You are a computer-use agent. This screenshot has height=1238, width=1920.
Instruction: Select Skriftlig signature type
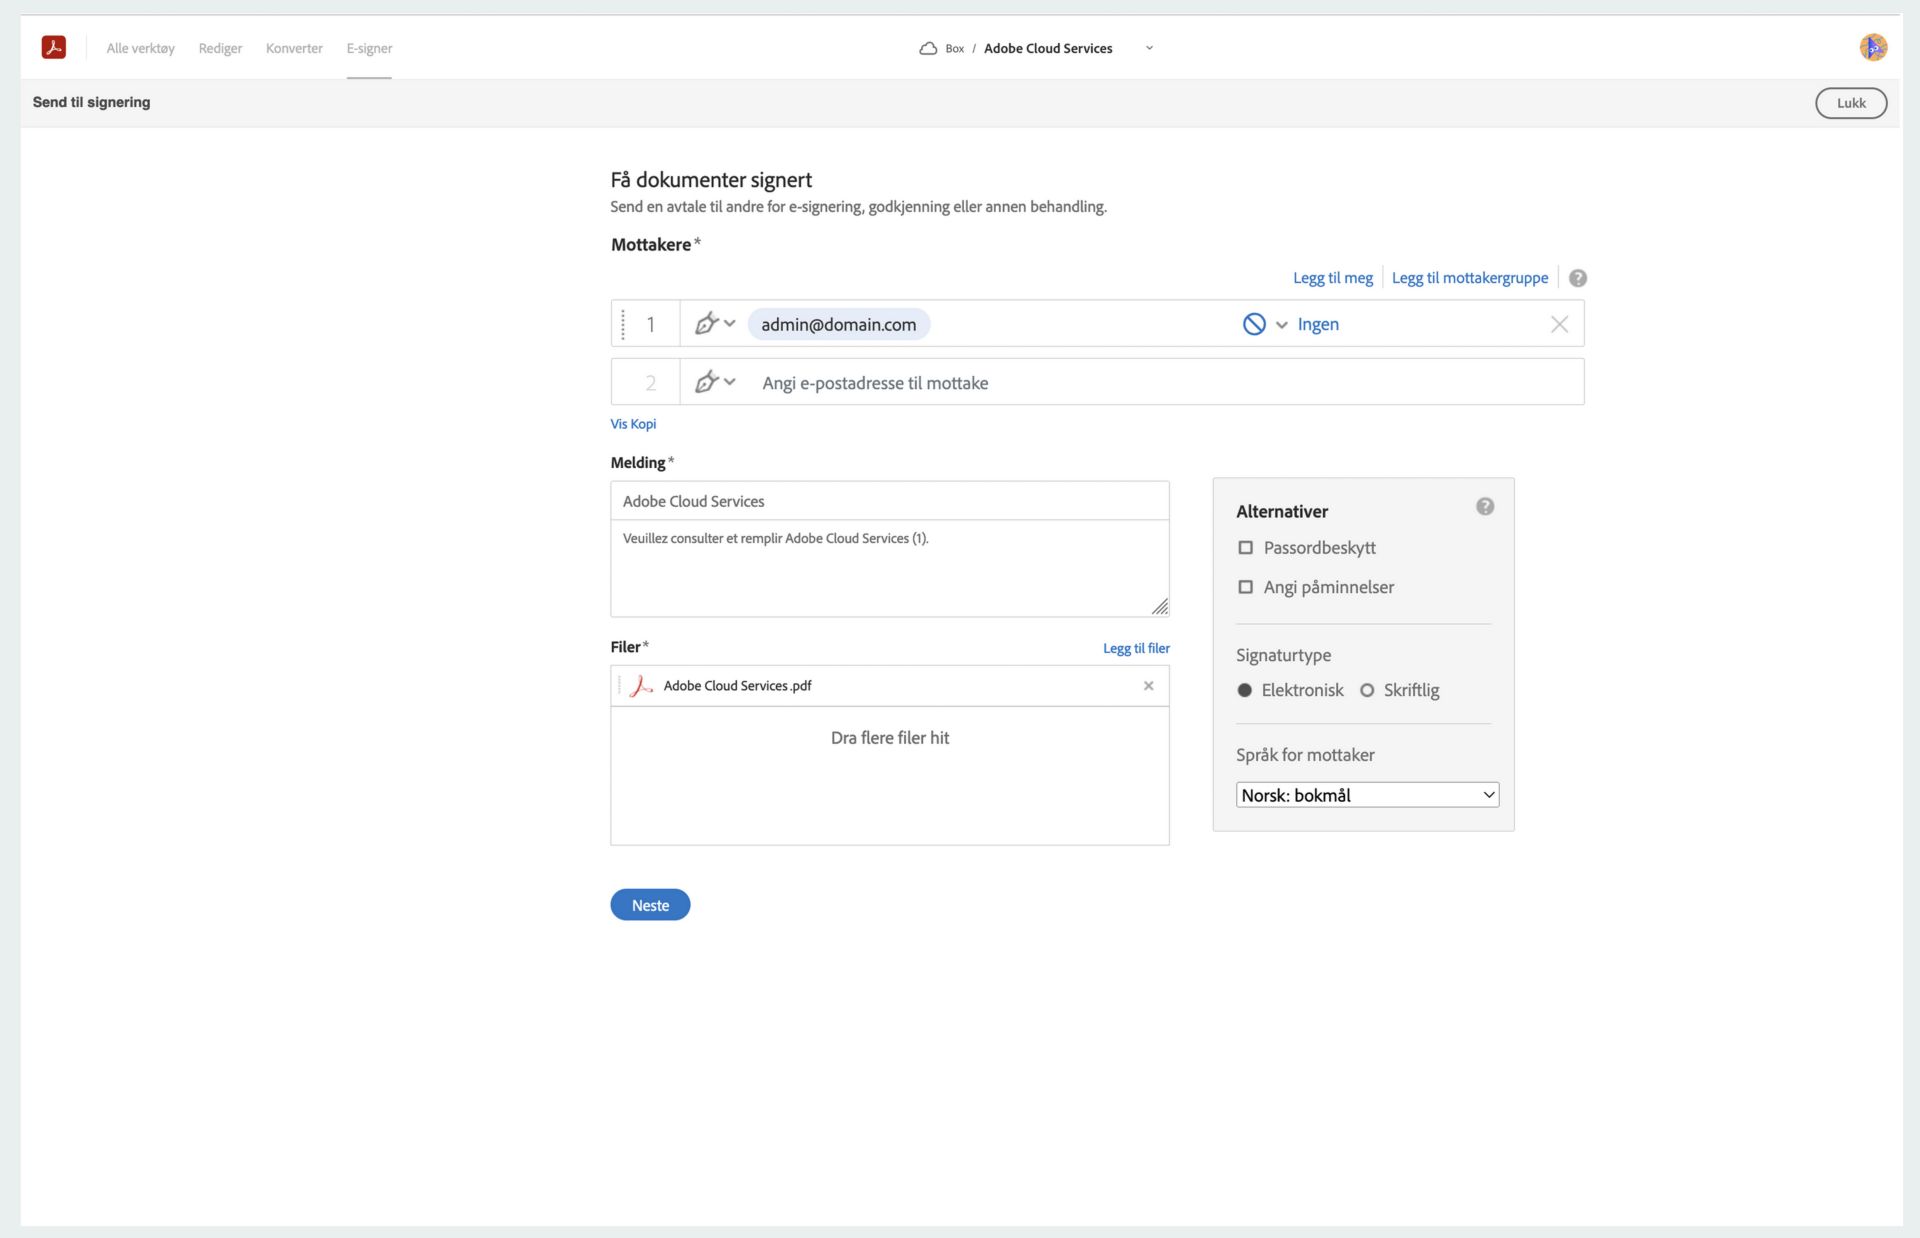click(1367, 690)
